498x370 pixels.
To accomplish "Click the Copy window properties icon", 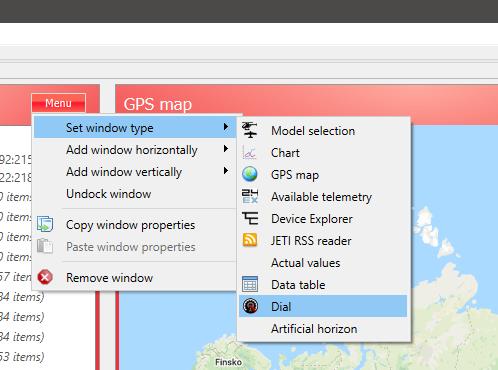I will pyautogui.click(x=45, y=224).
